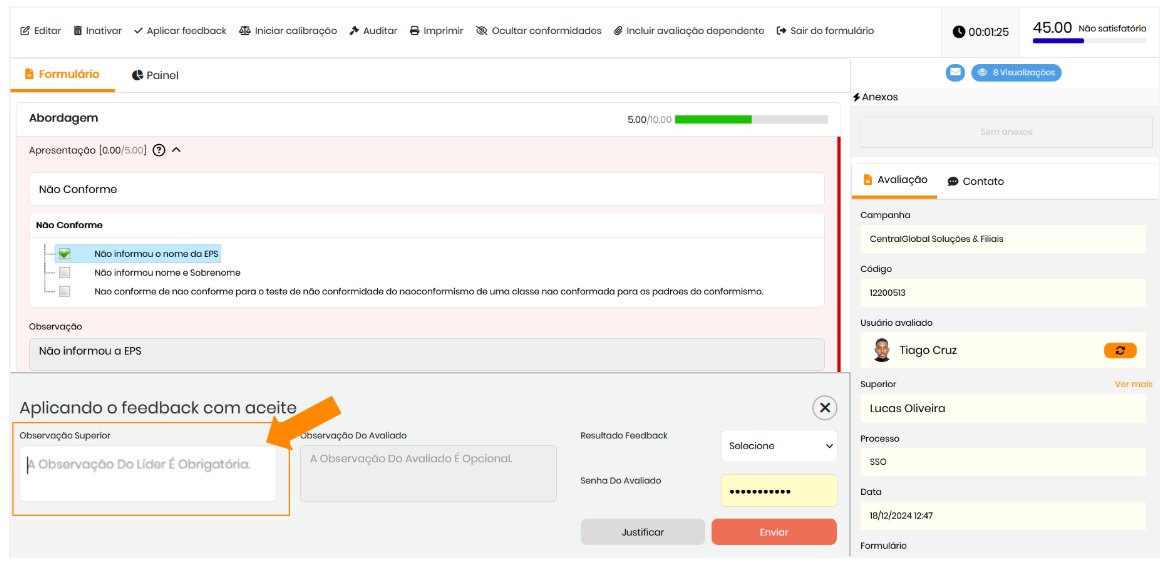This screenshot has width=1164, height=564.
Task: Click the Observação Superior text field
Action: 148,473
